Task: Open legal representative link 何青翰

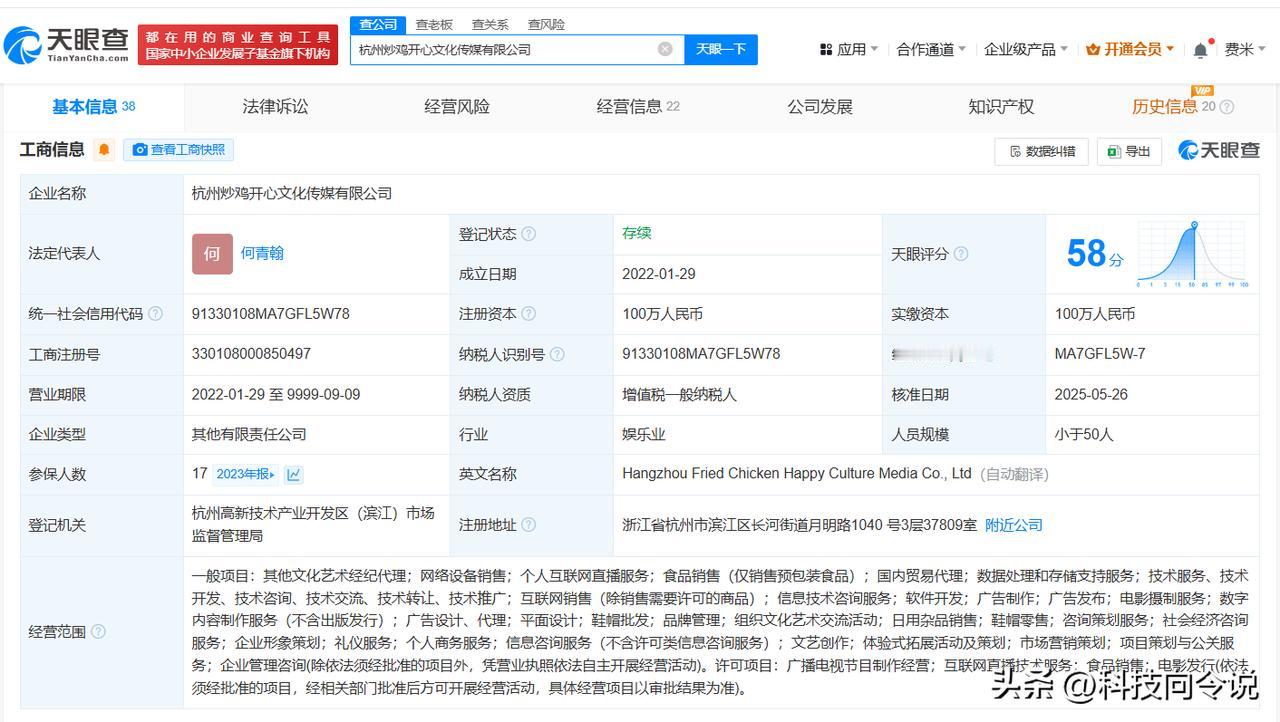Action: [x=262, y=254]
